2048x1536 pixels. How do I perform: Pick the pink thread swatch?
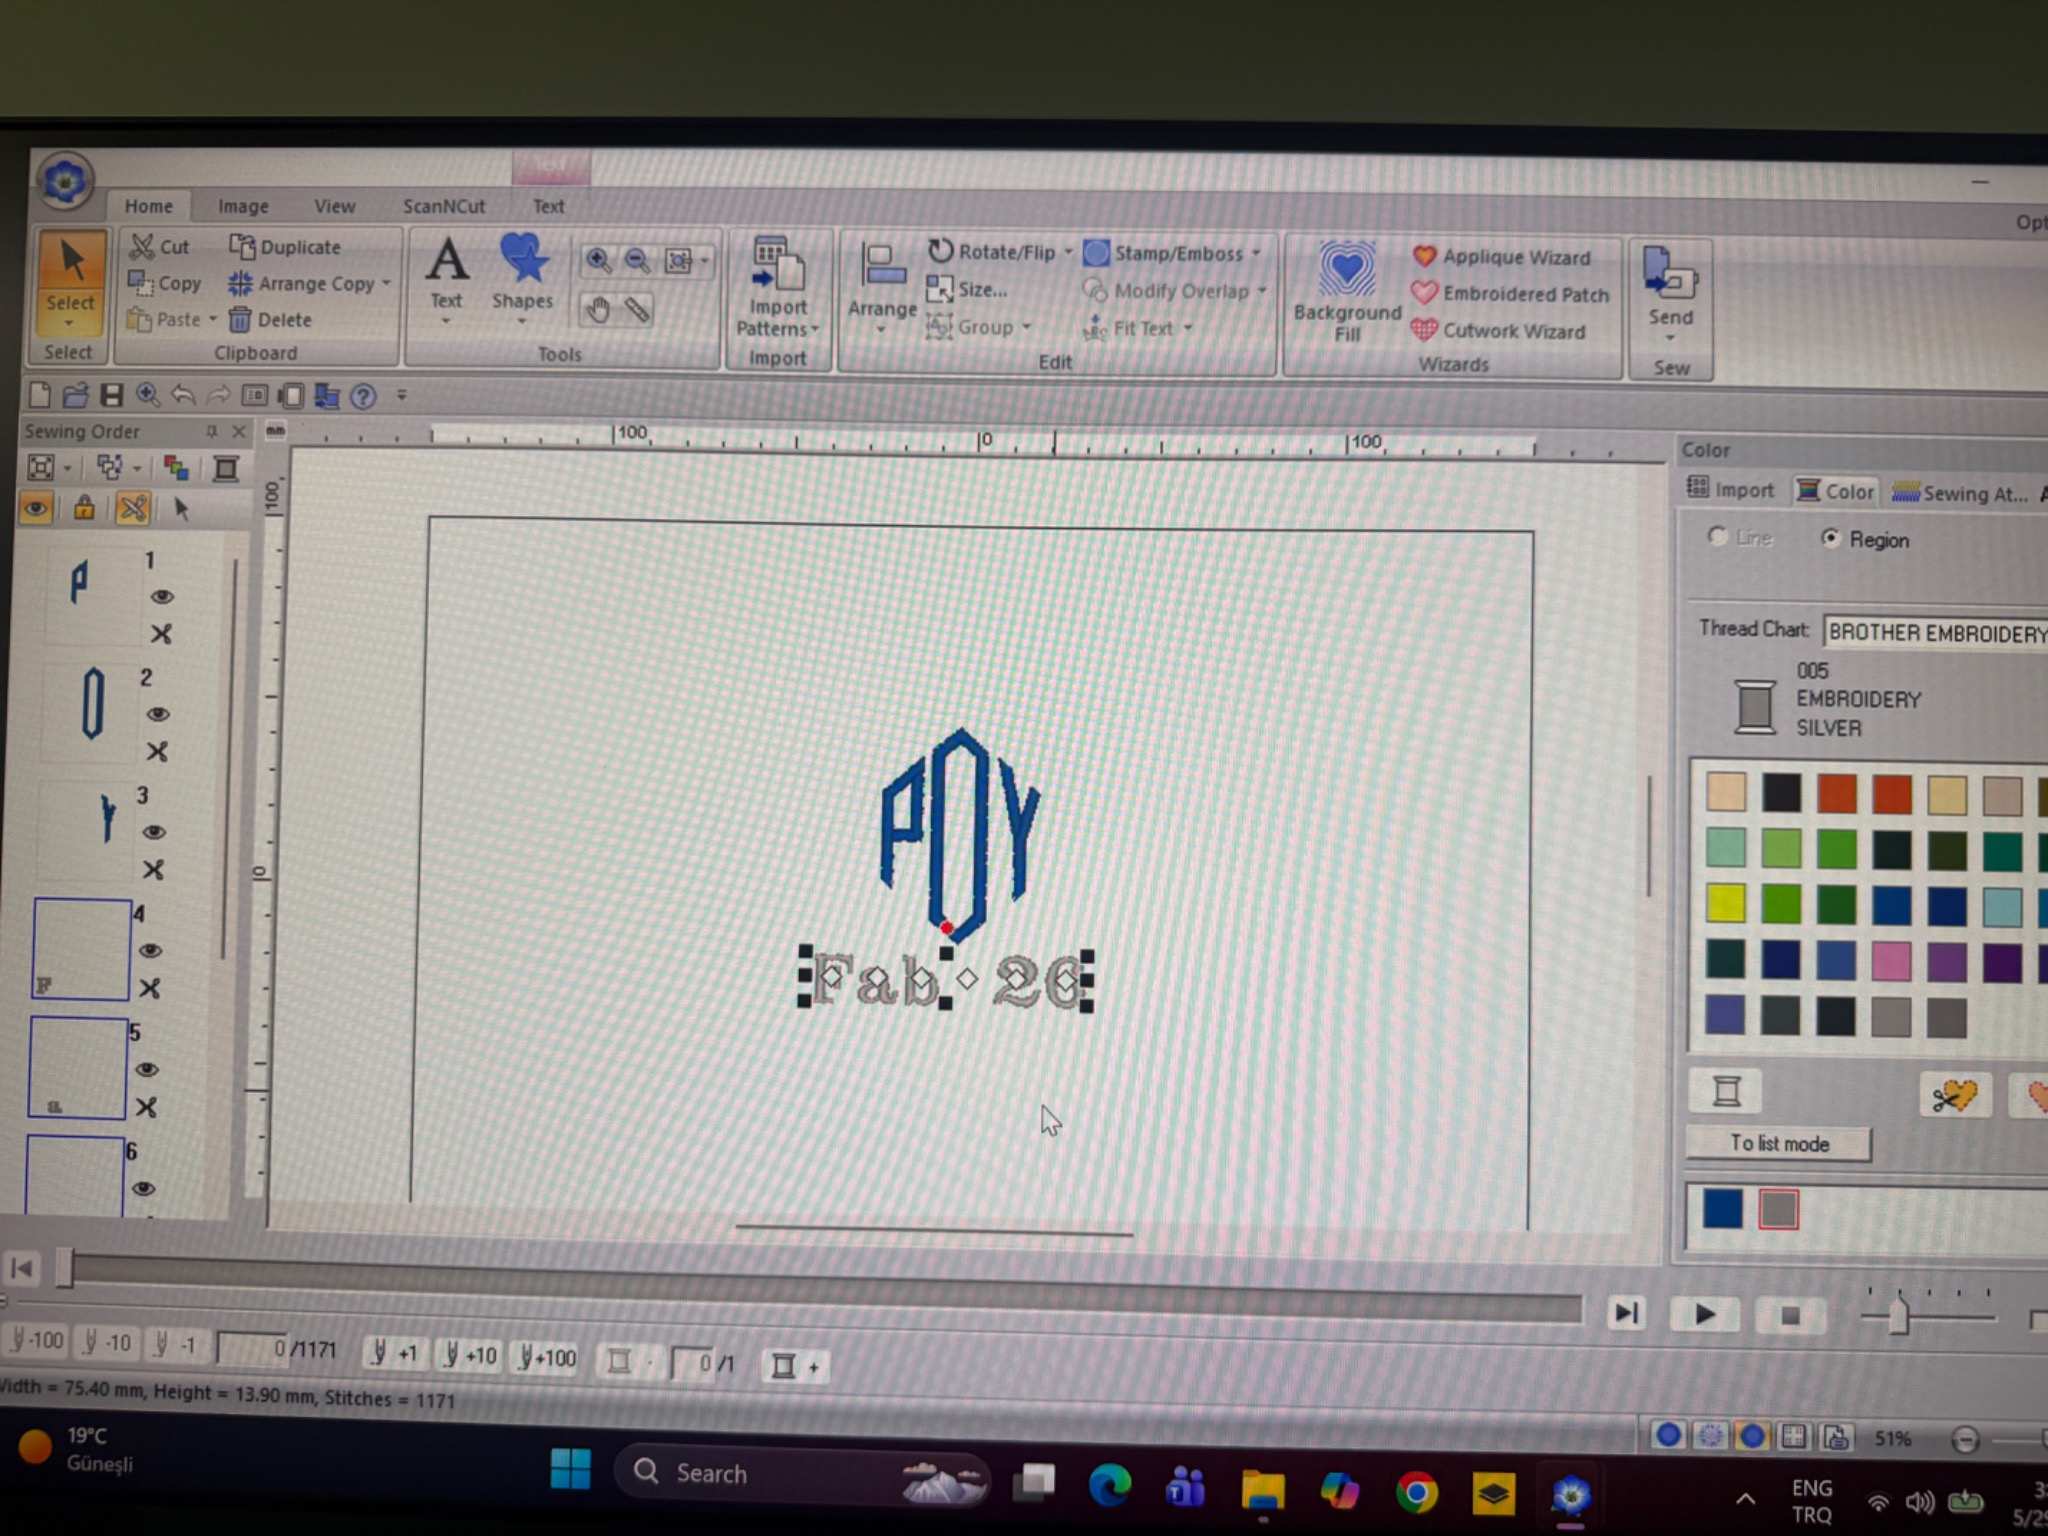[1891, 960]
